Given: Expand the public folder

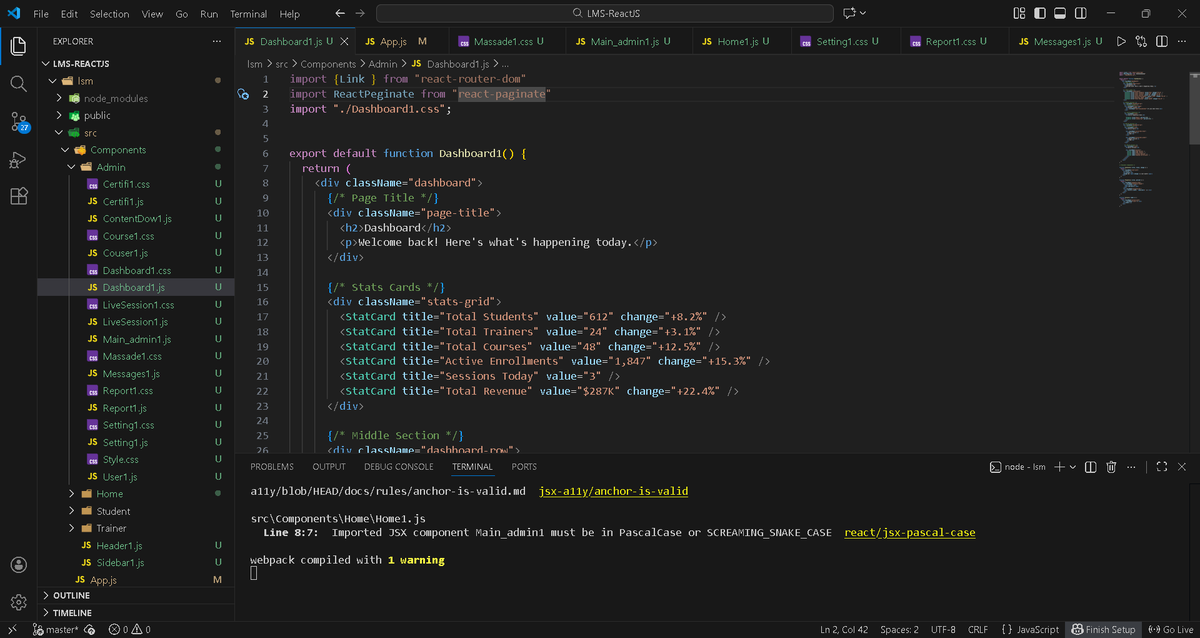Looking at the screenshot, I should coord(61,115).
